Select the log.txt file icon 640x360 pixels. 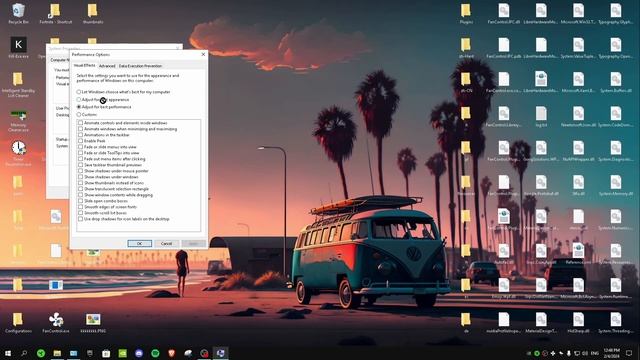[x=541, y=116]
